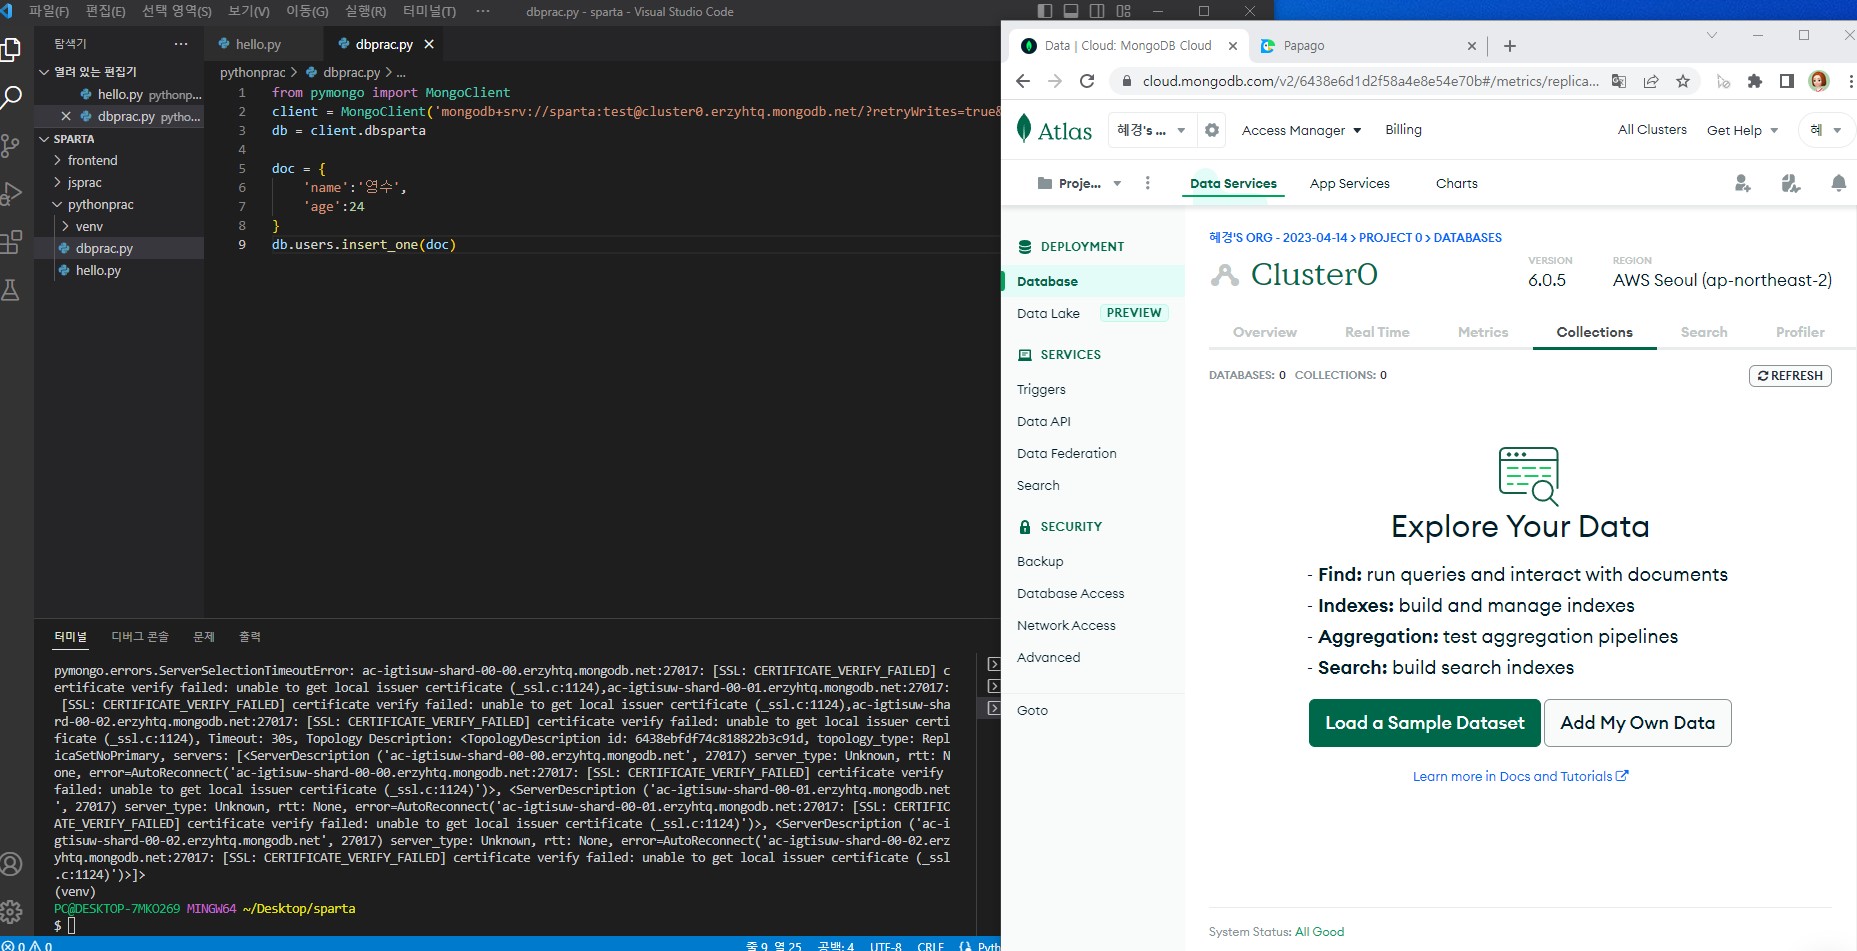
Task: Bookmark this page with the star icon
Action: coord(1683,81)
